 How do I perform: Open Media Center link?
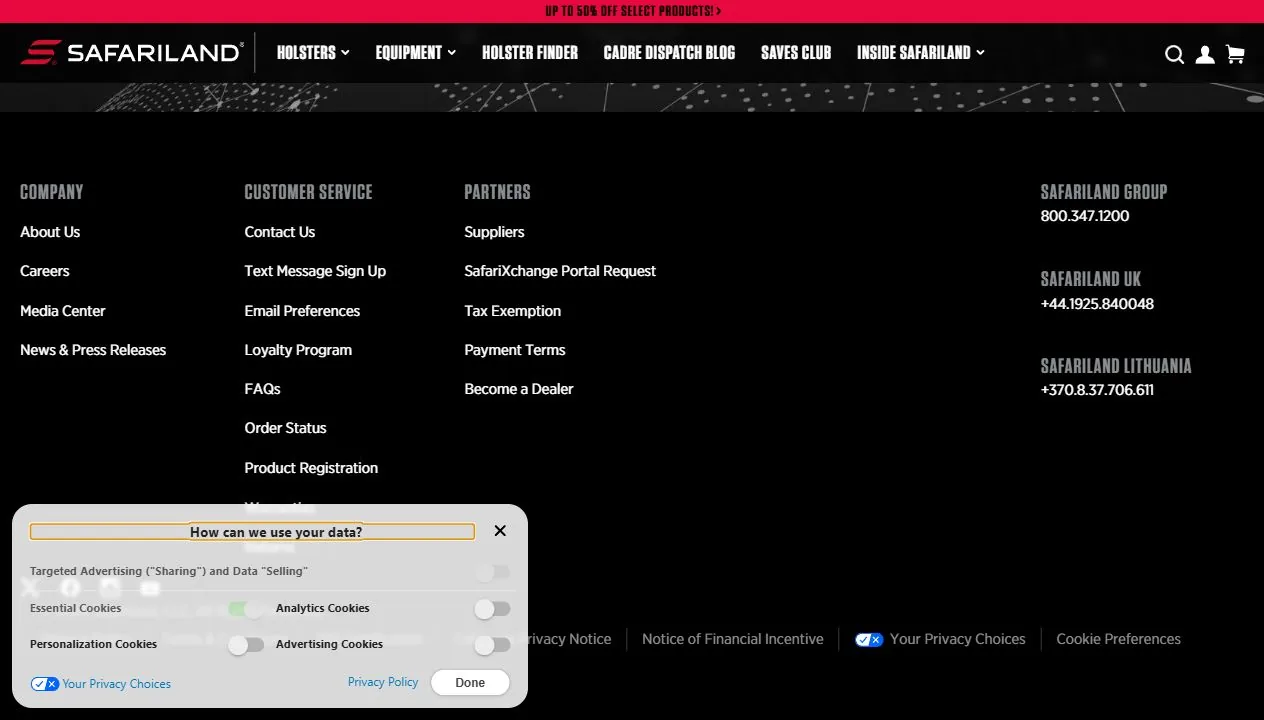tap(63, 311)
